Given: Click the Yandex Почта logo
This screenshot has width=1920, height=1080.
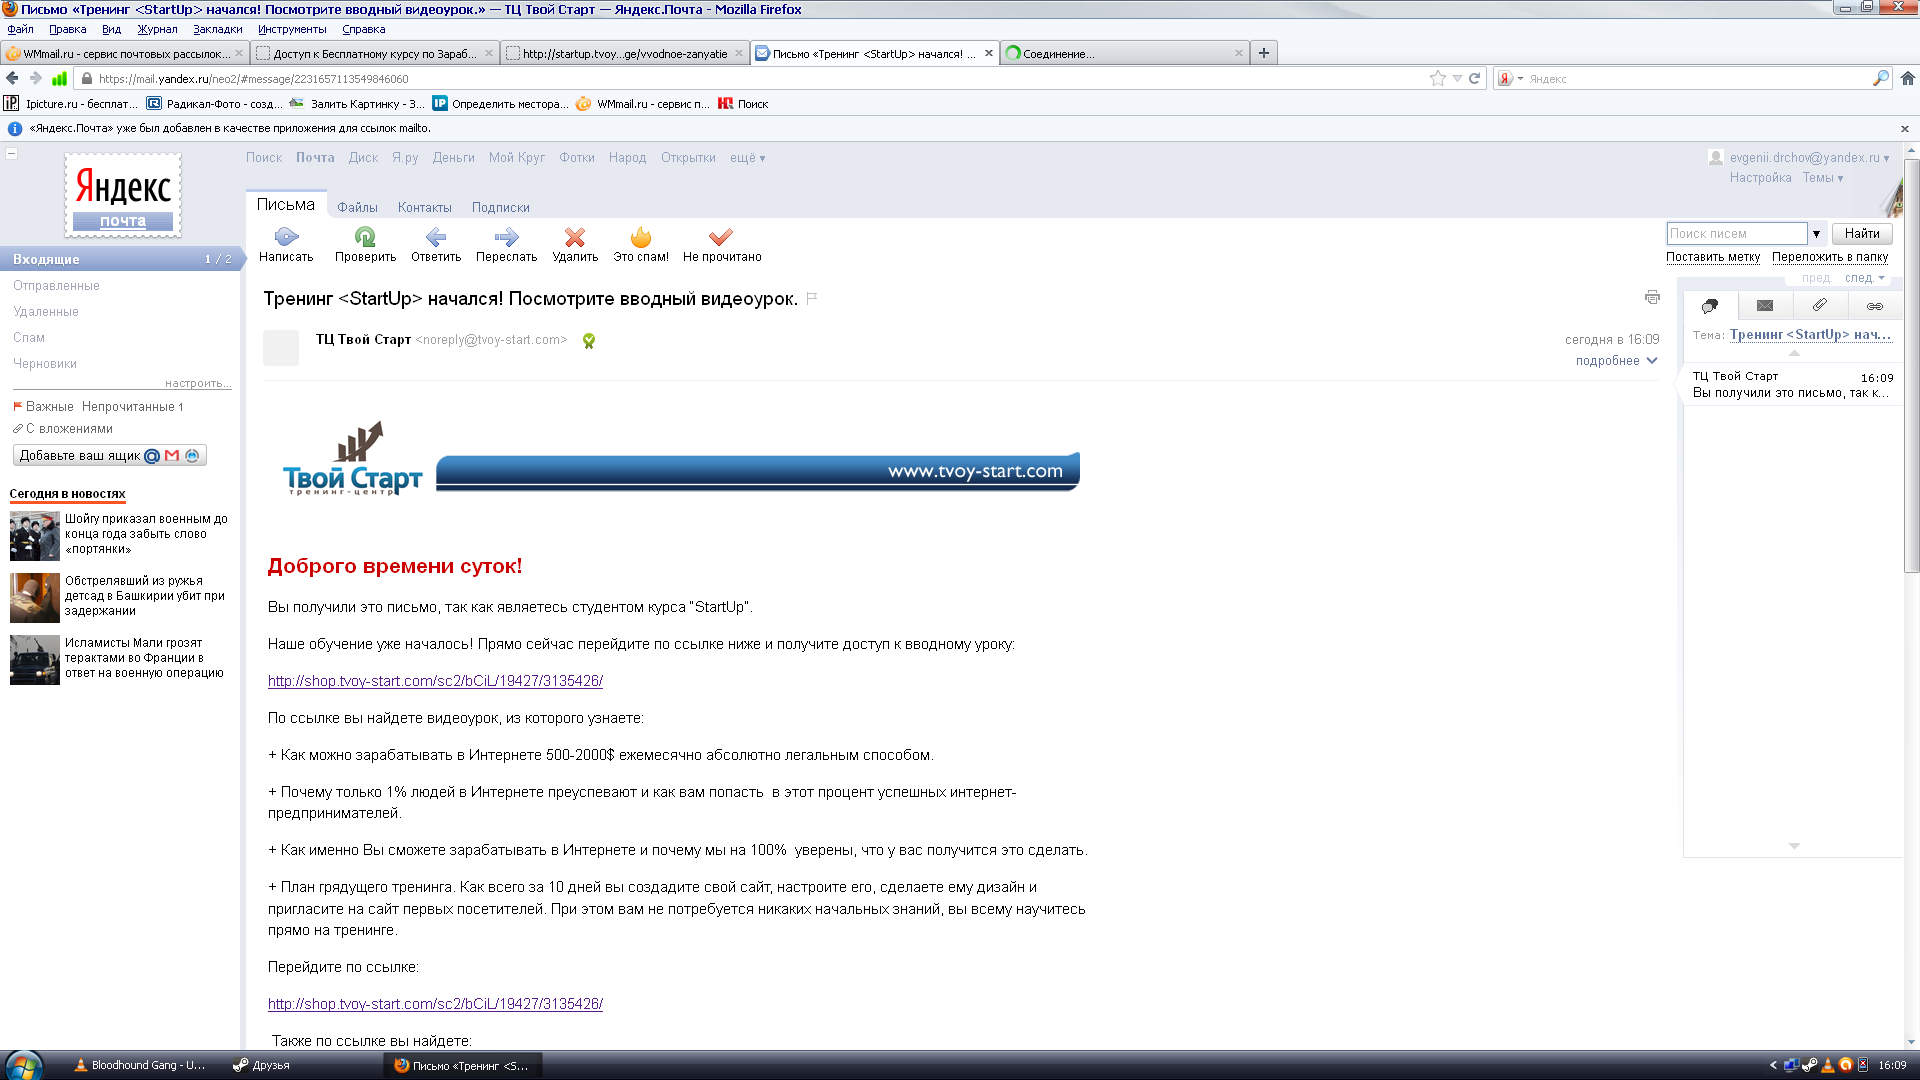Looking at the screenshot, I should (123, 195).
